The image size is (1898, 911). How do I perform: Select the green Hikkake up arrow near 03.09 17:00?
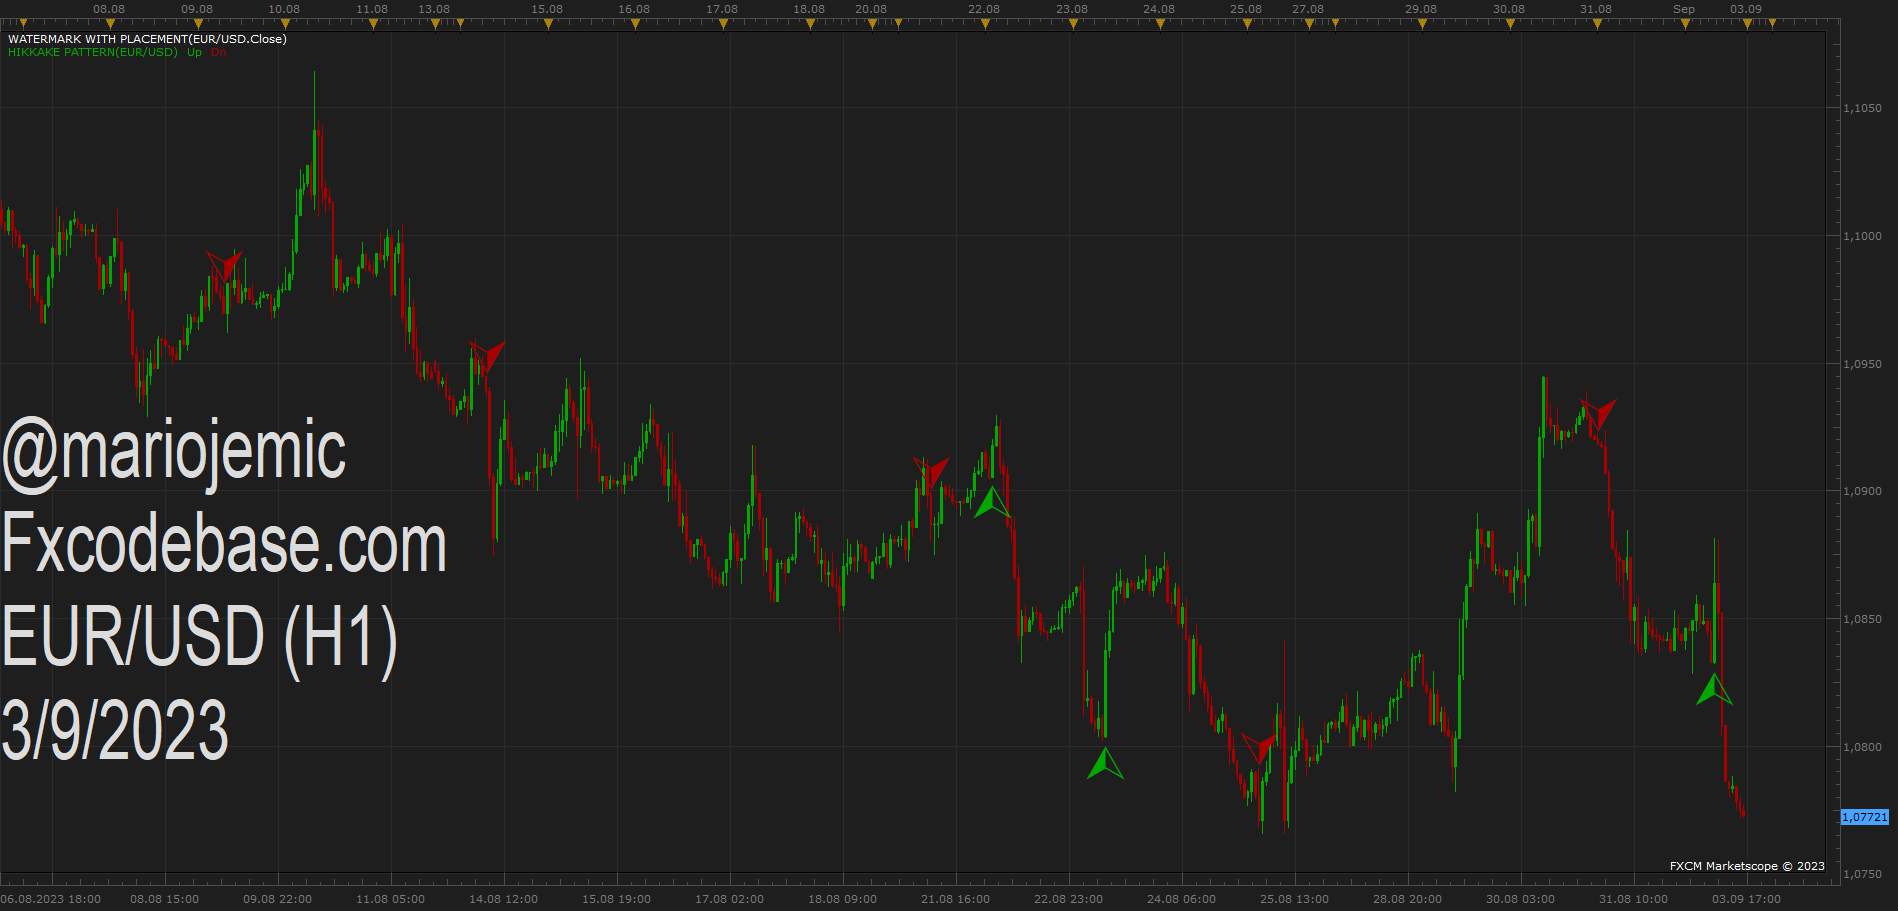tap(1714, 690)
